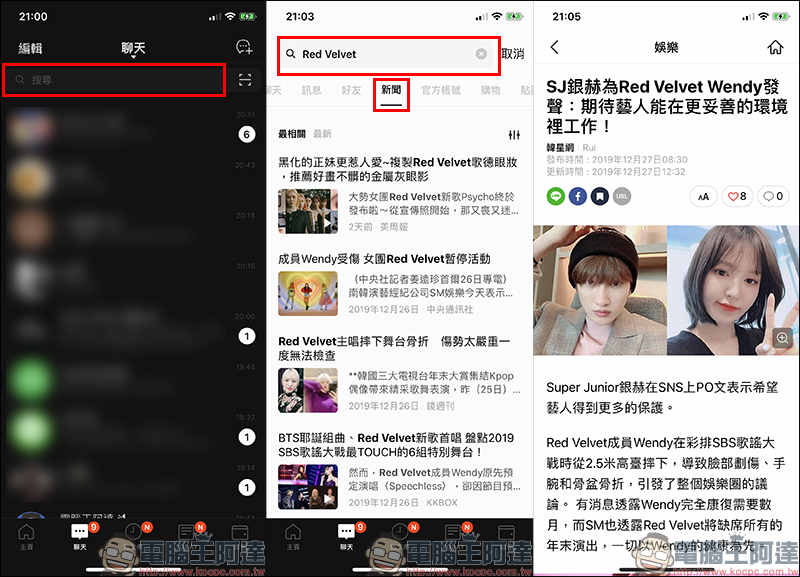Viewport: 800px width, 577px height.
Task: Select the 新聞 search tab
Action: pyautogui.click(x=391, y=90)
